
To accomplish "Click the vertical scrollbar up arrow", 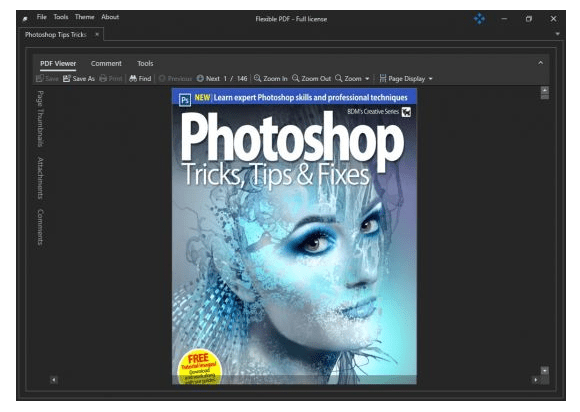I will pos(544,90).
